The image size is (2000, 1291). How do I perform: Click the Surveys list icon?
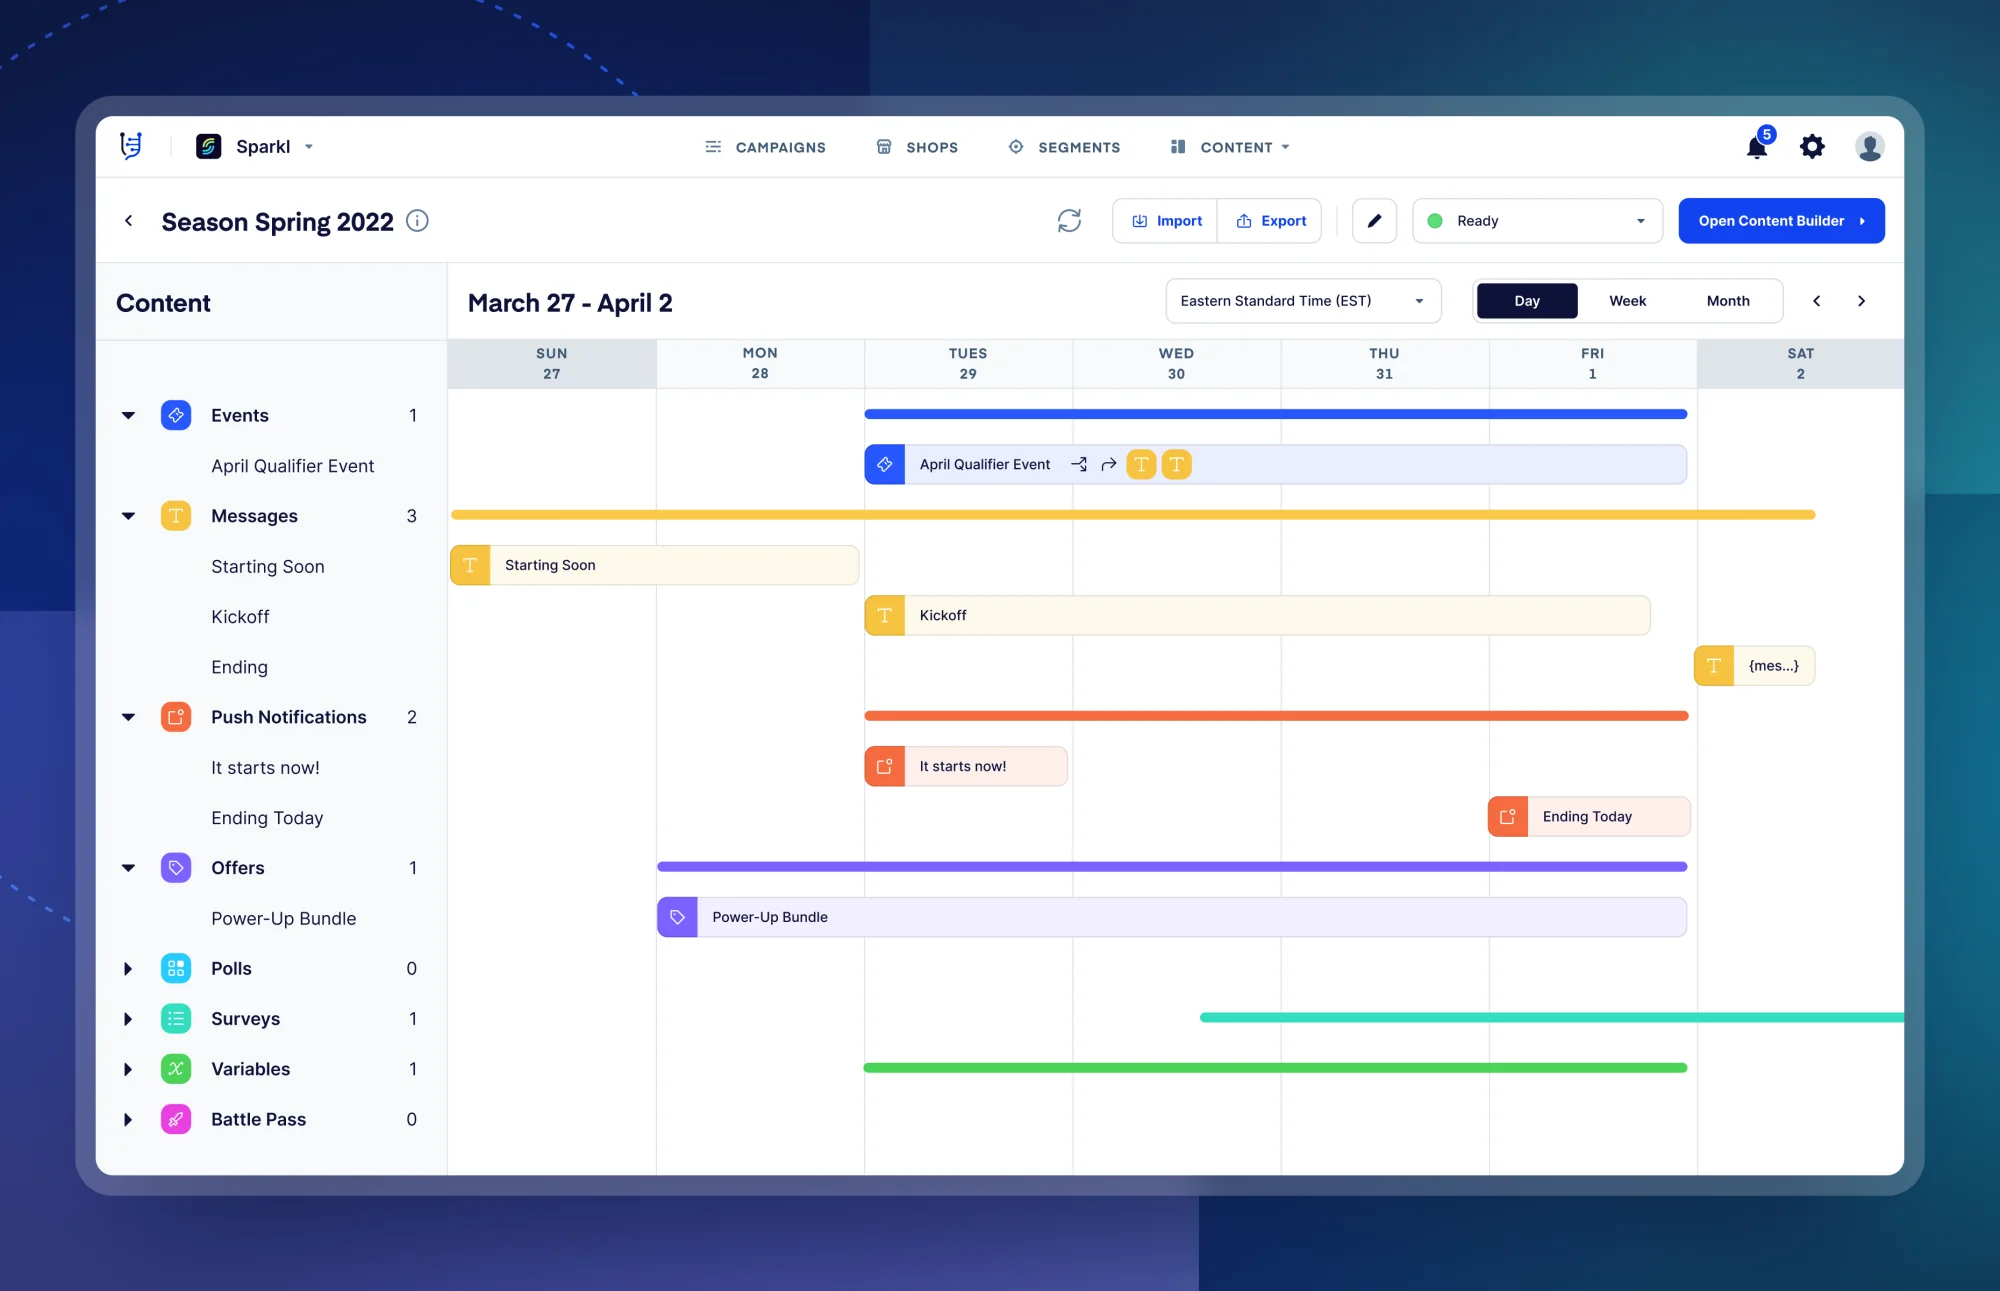176,1019
